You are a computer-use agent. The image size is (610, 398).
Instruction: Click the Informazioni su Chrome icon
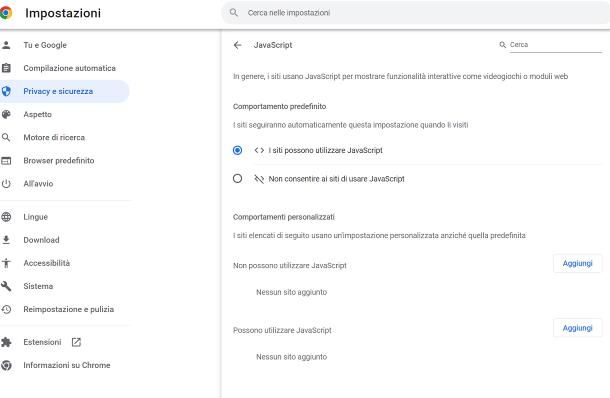(x=6, y=365)
